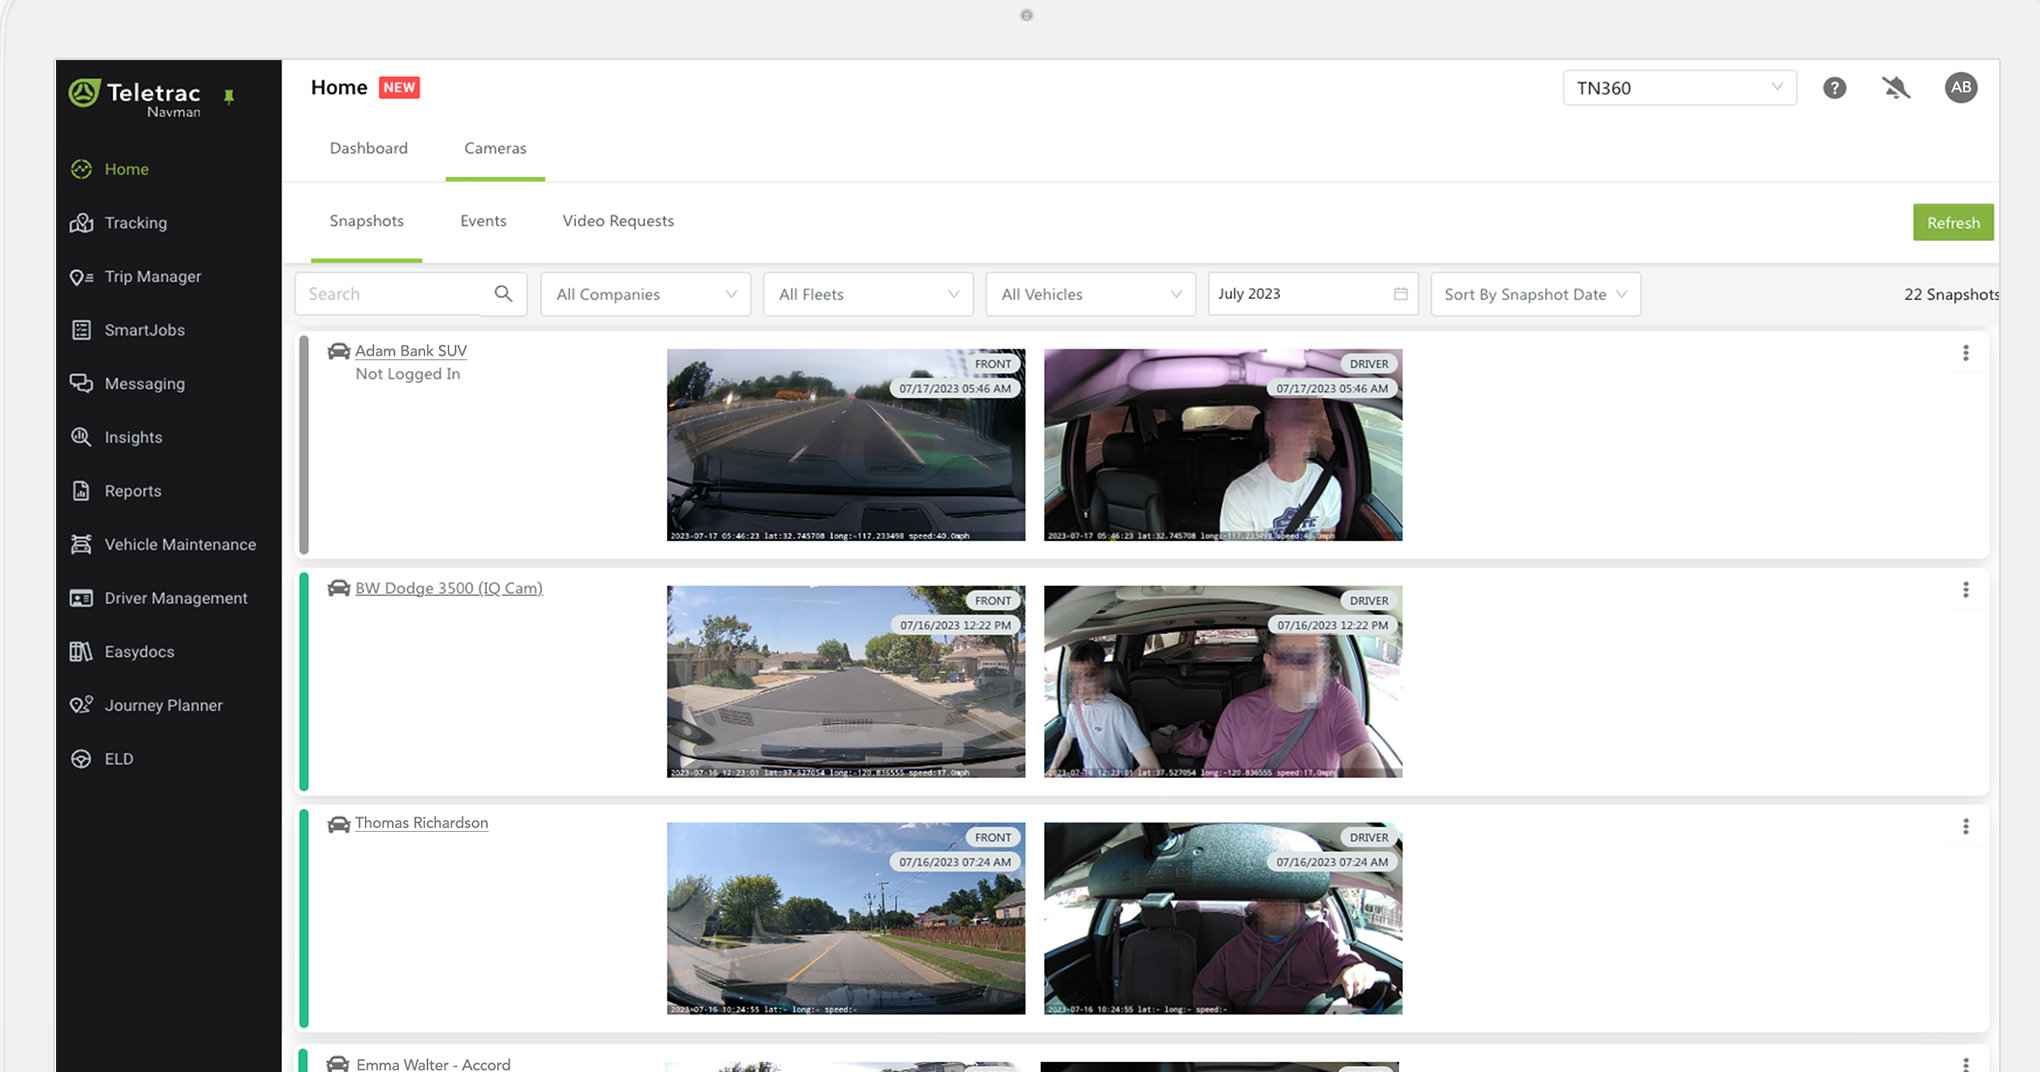2040x1072 pixels.
Task: Click the search magnifier icon
Action: click(x=503, y=294)
